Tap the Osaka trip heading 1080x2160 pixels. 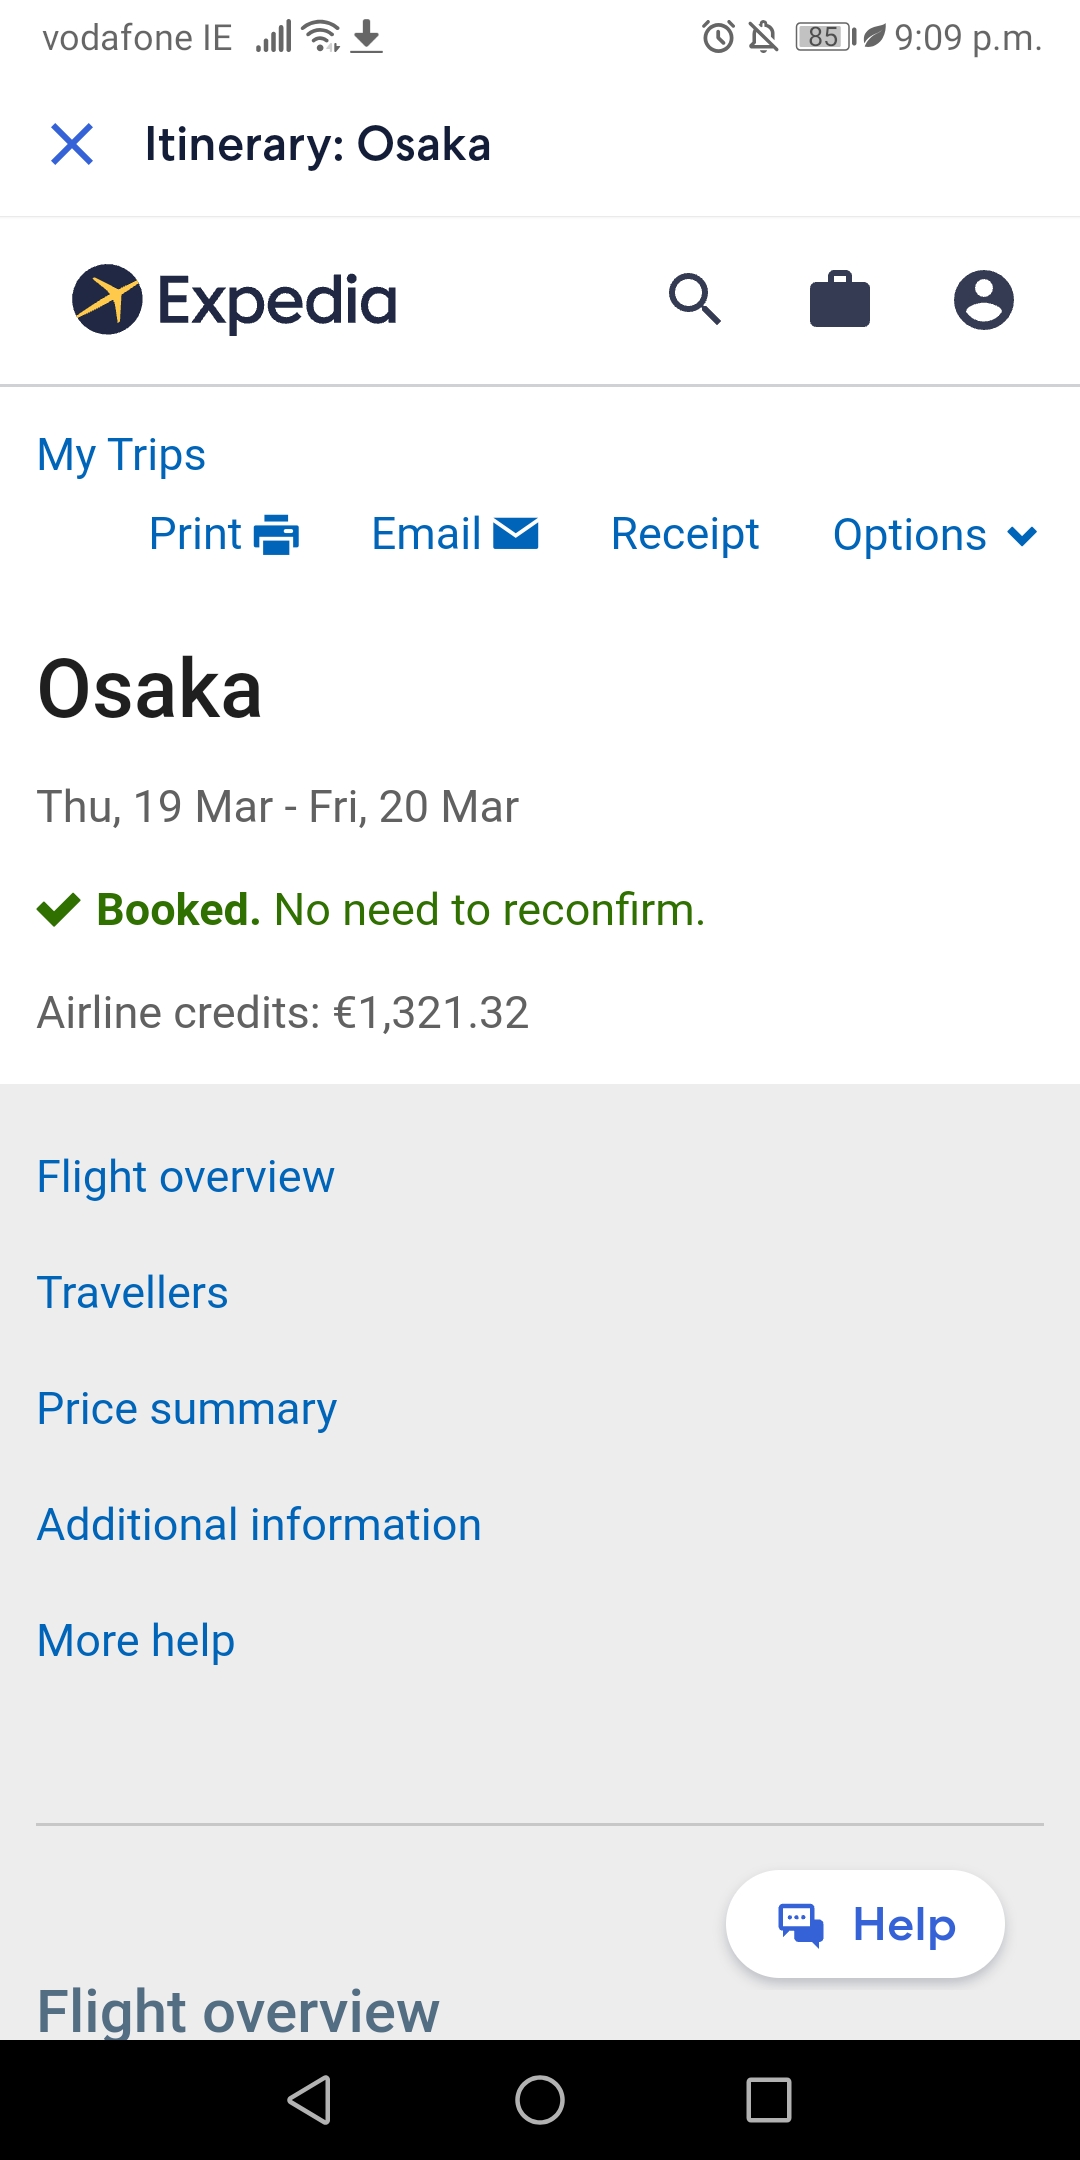(x=150, y=689)
